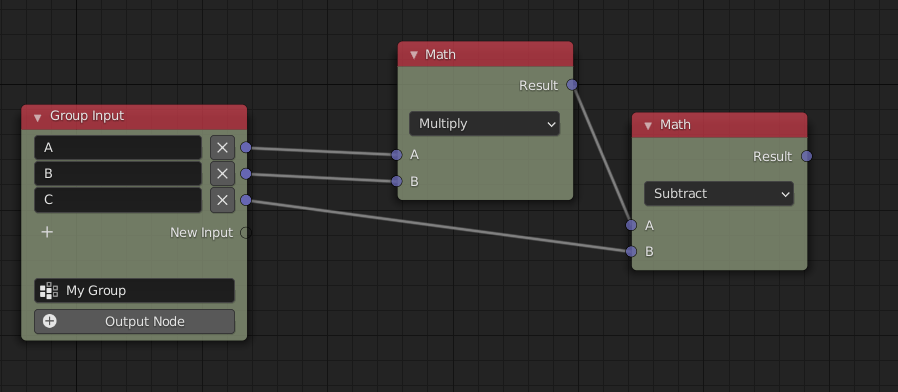The height and width of the screenshot is (392, 898).
Task: Remove input A with its X button
Action: pos(222,148)
